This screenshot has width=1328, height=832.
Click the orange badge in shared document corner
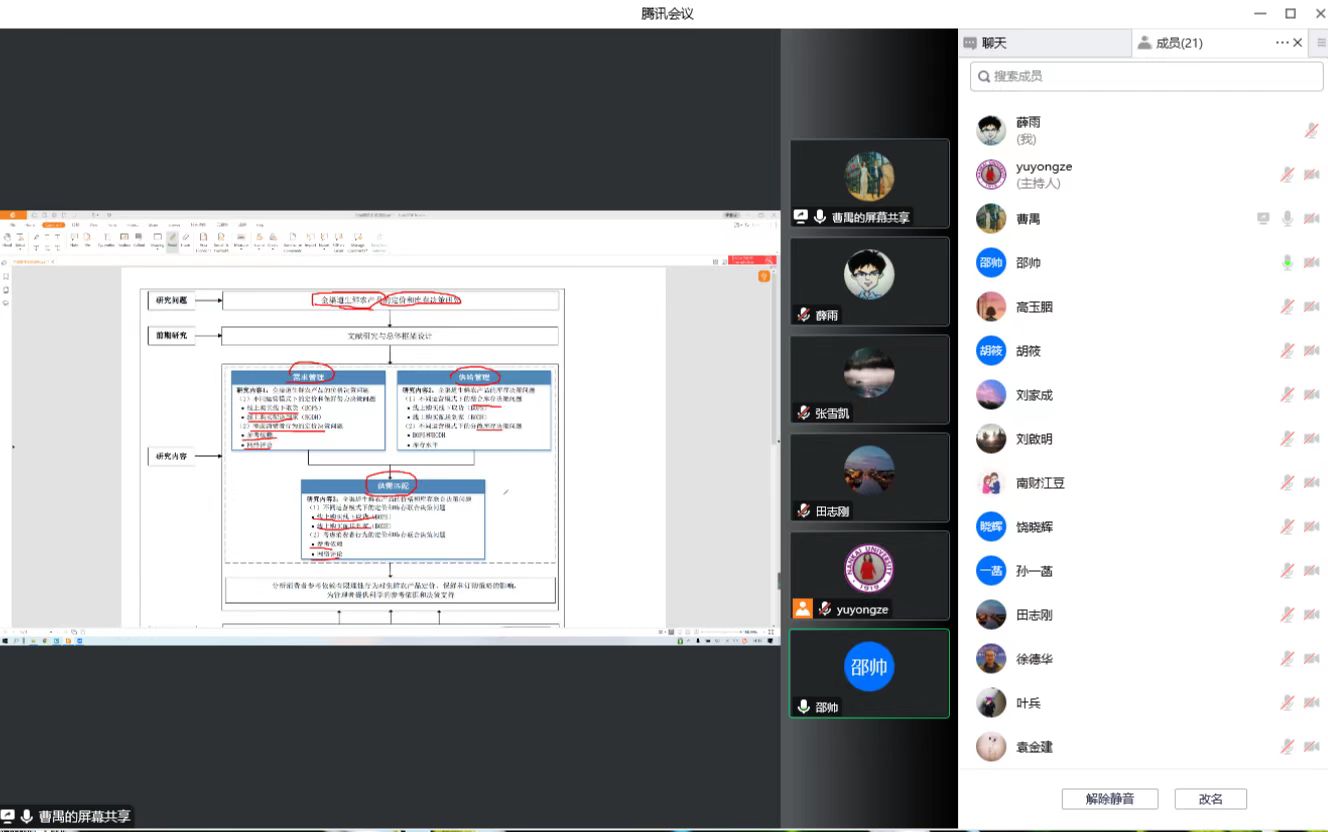(x=764, y=276)
